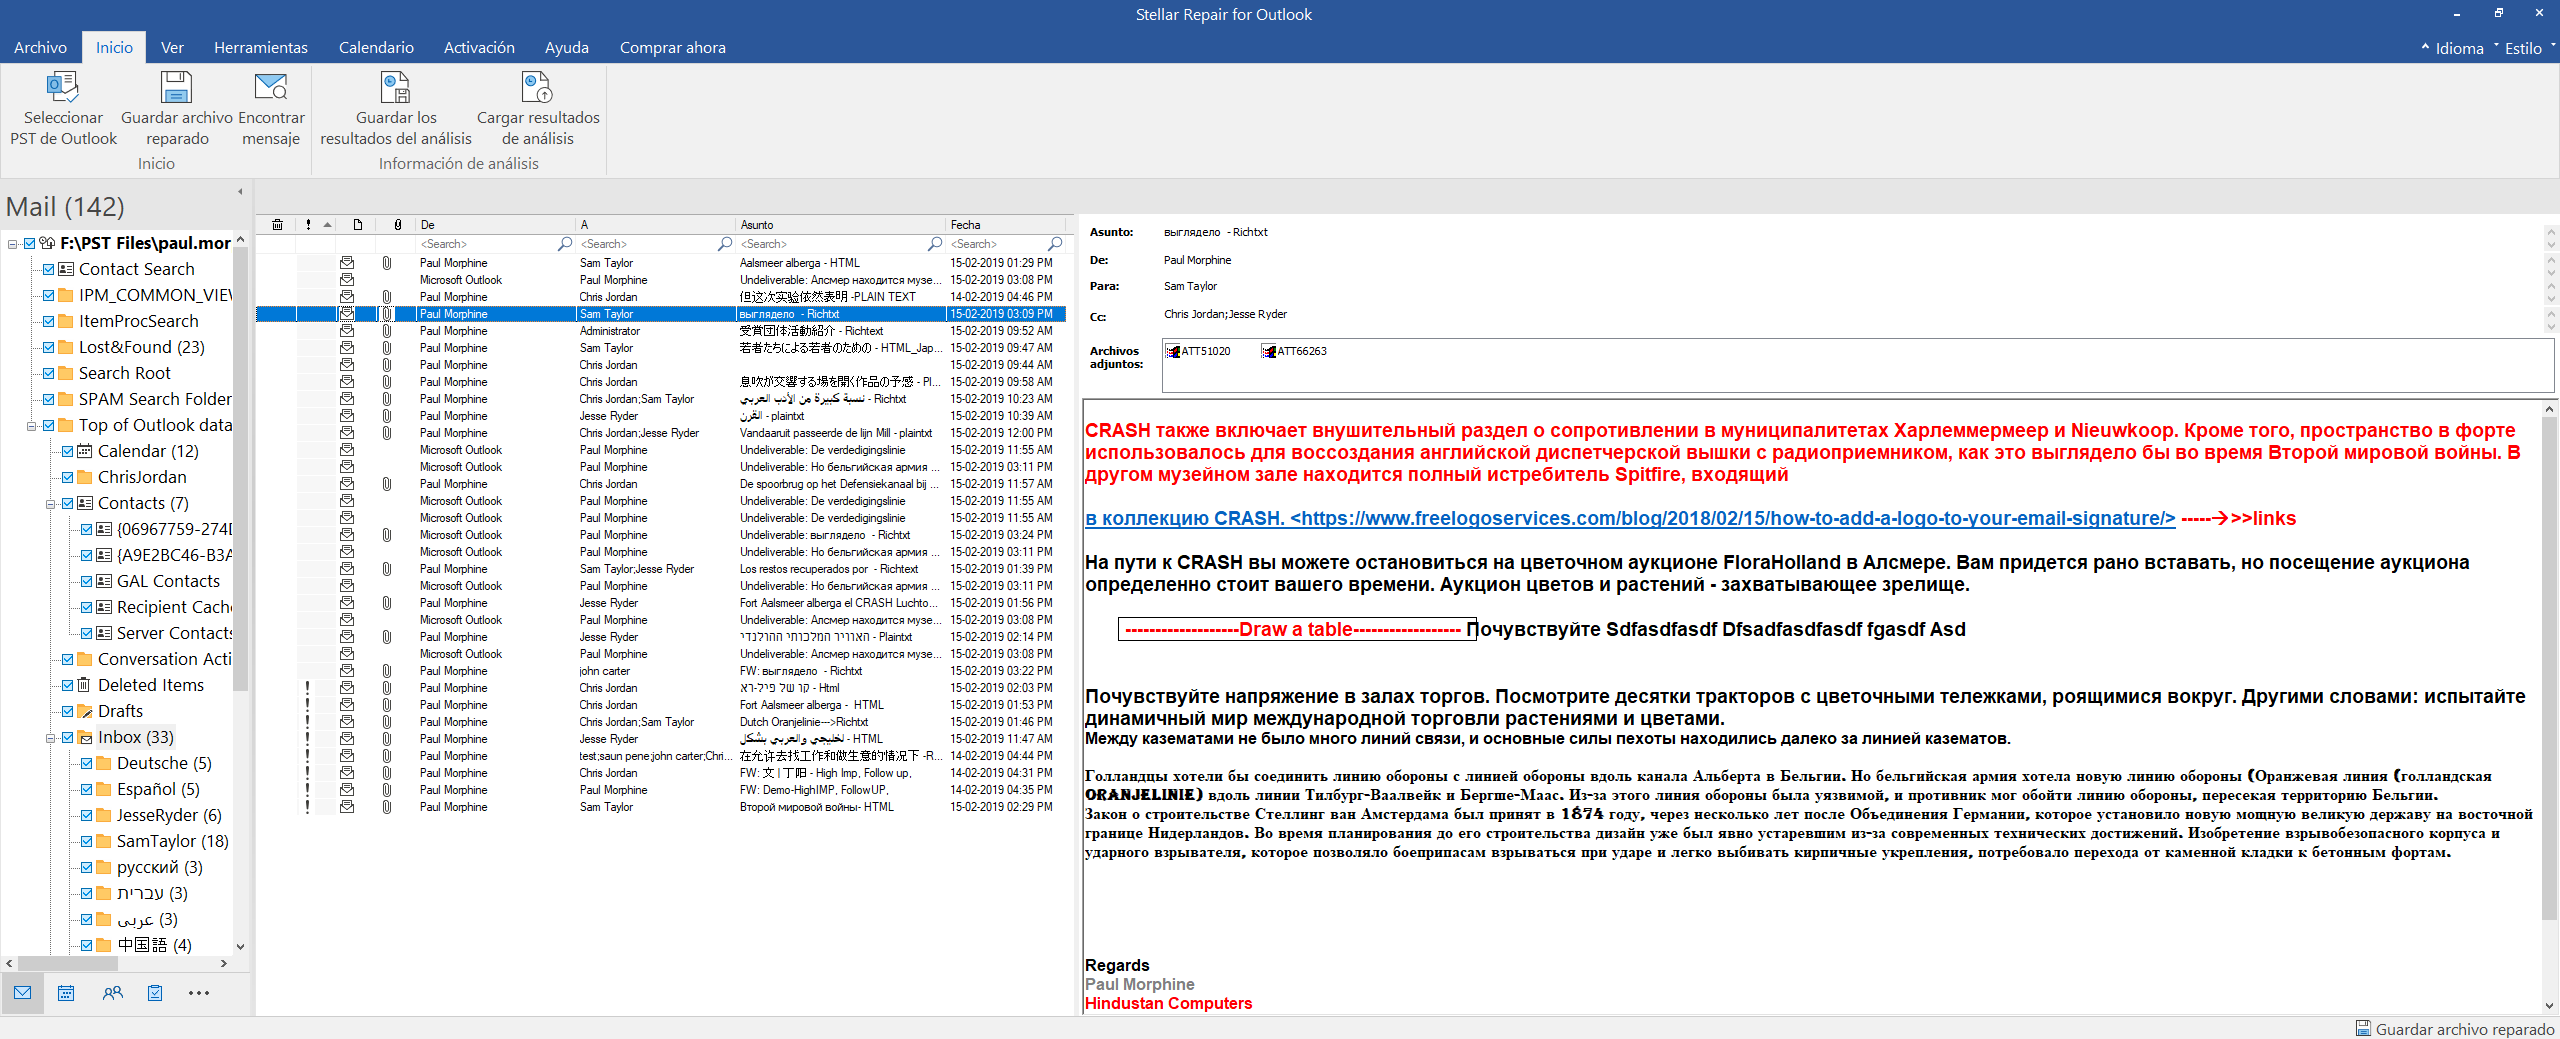Switch to Herramientas tab

261,47
